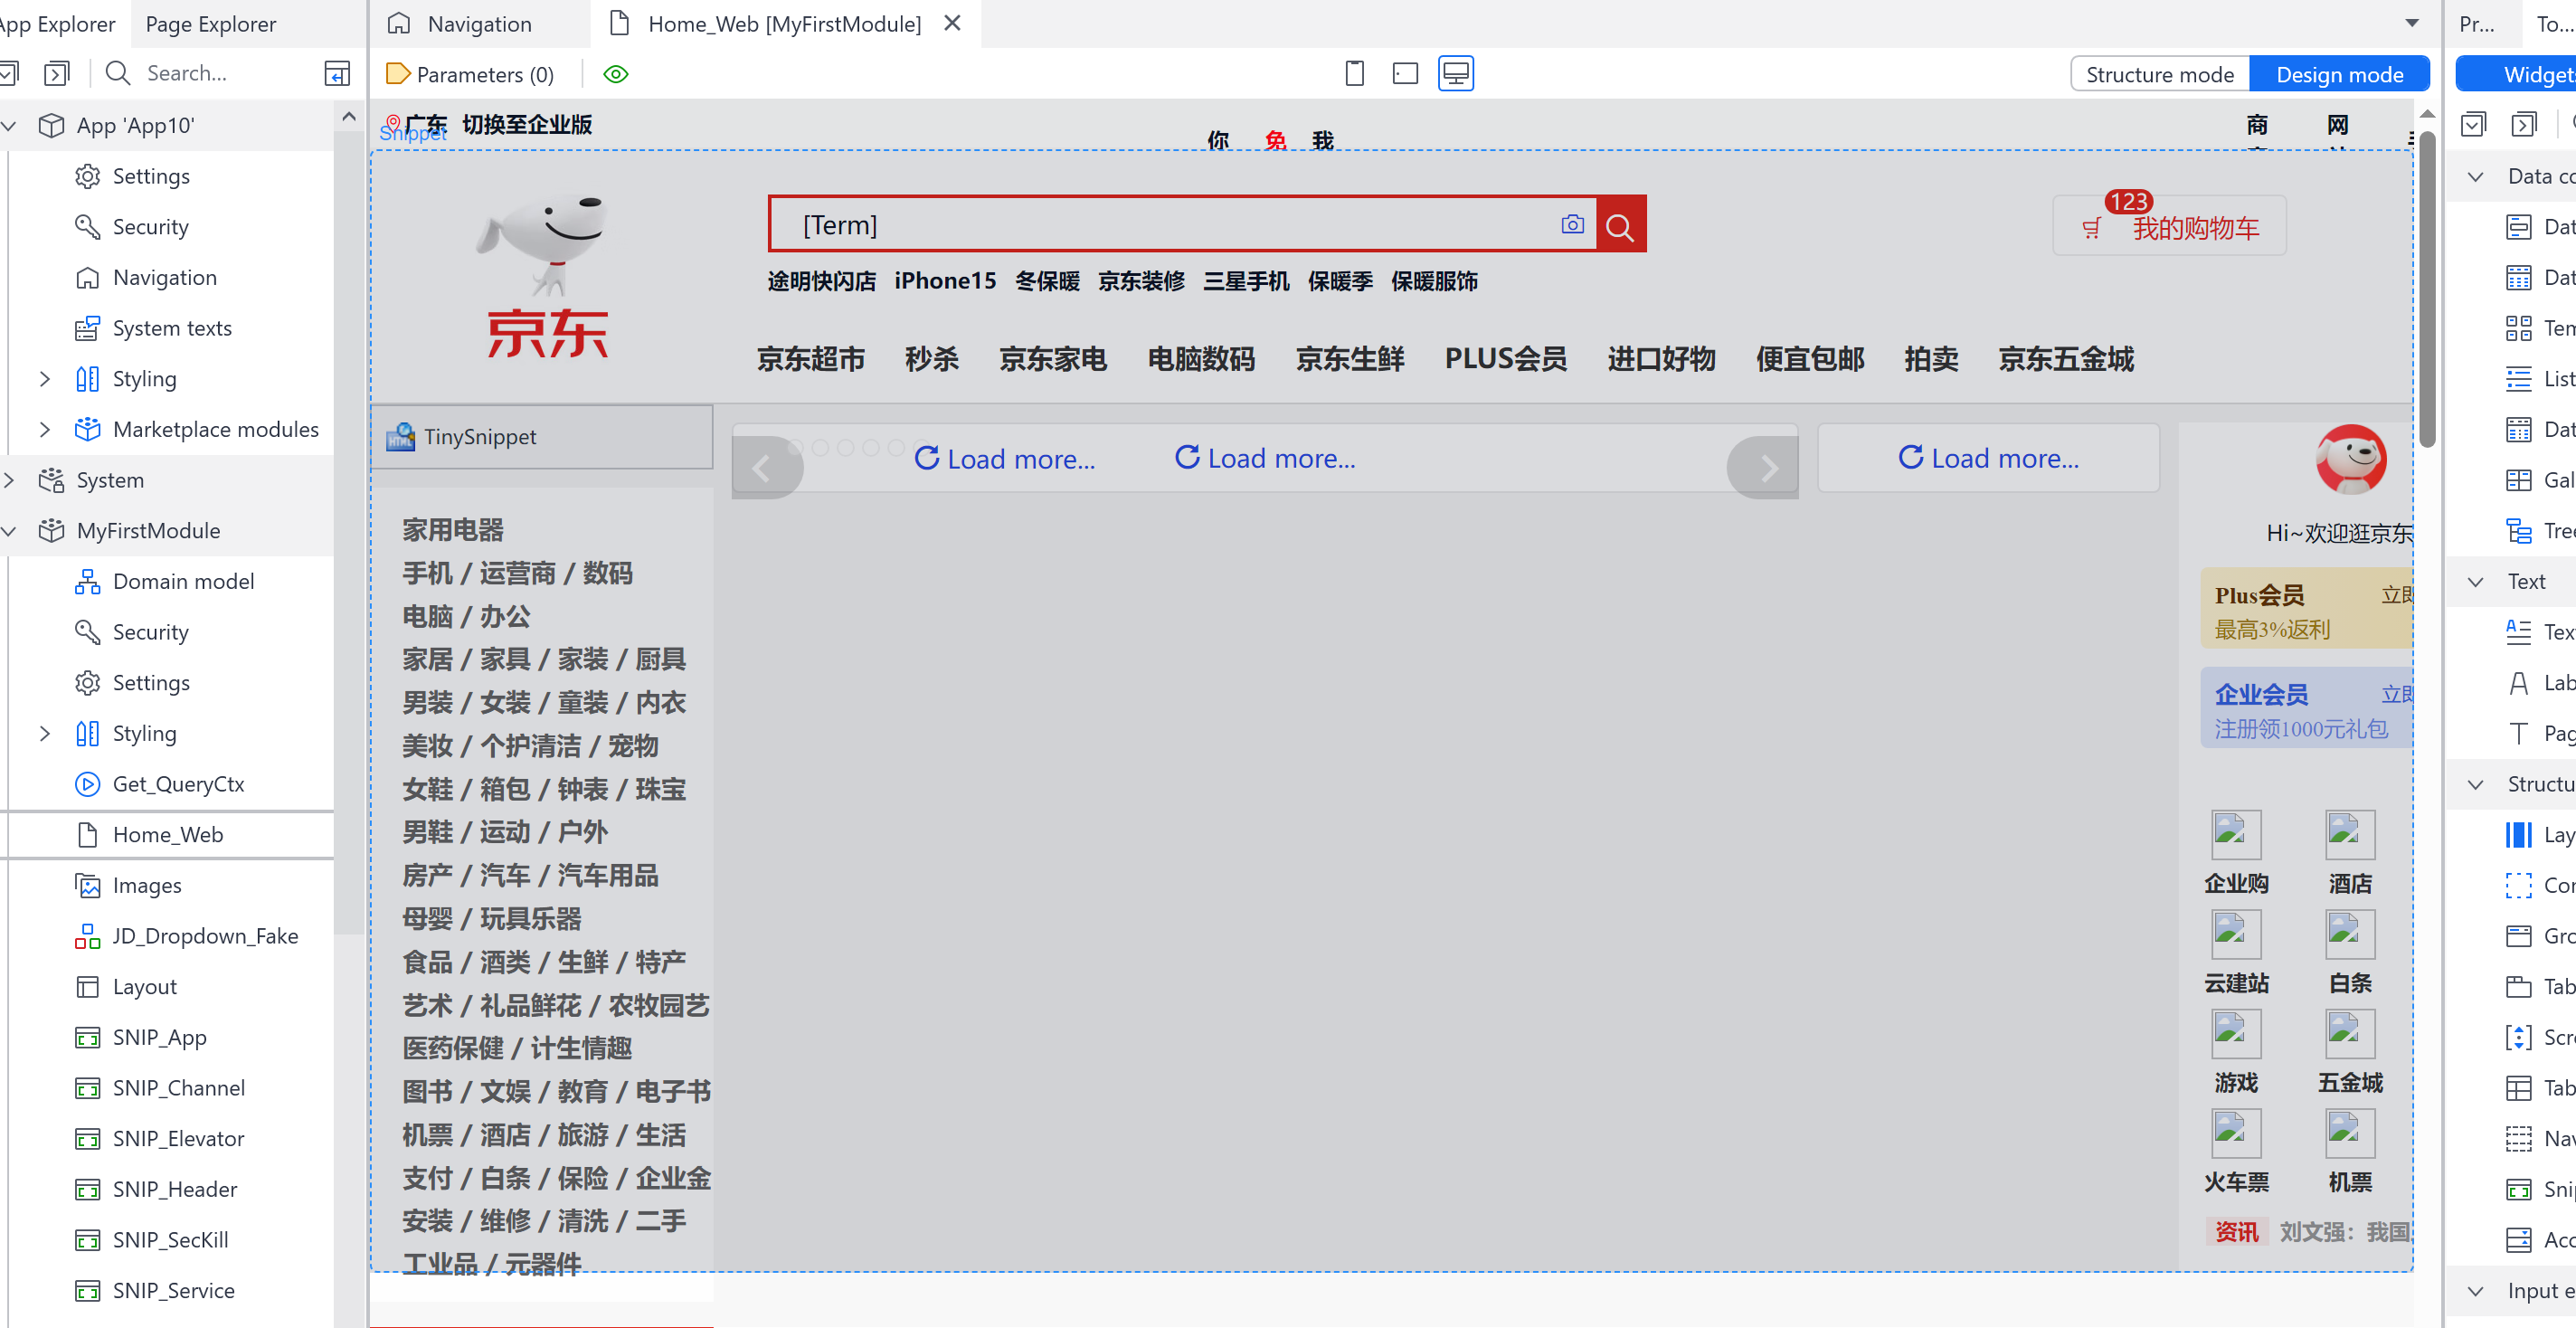Click the carousel previous arrow

coord(764,467)
